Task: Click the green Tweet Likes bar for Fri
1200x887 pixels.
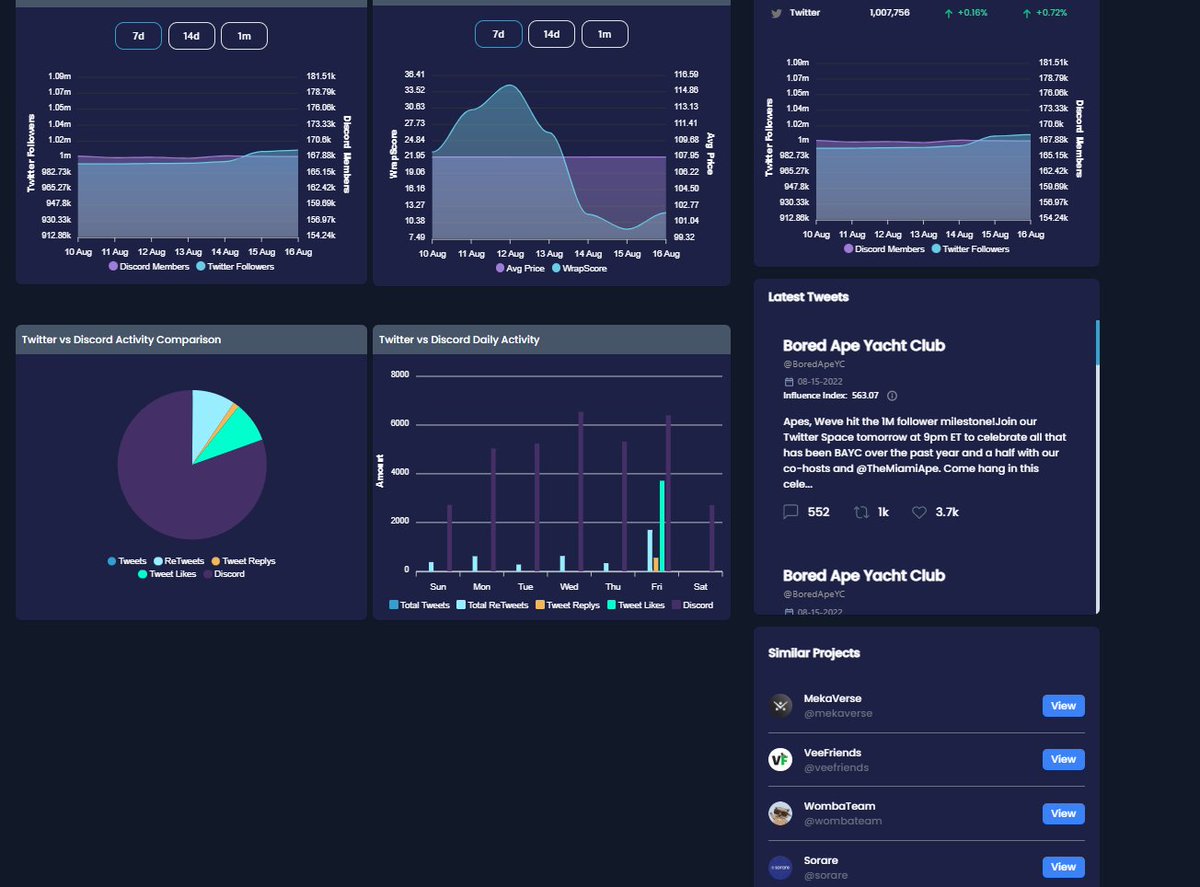Action: point(662,525)
